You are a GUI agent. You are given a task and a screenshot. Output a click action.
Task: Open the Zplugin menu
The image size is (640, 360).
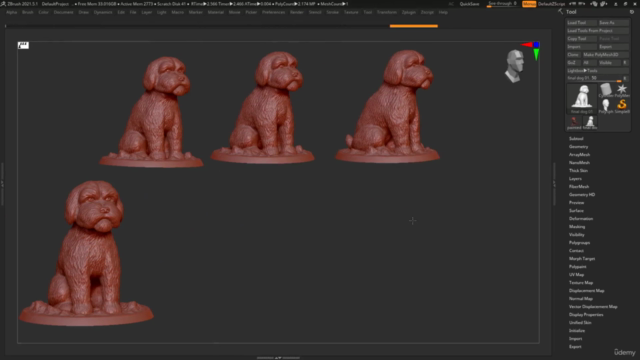(409, 12)
